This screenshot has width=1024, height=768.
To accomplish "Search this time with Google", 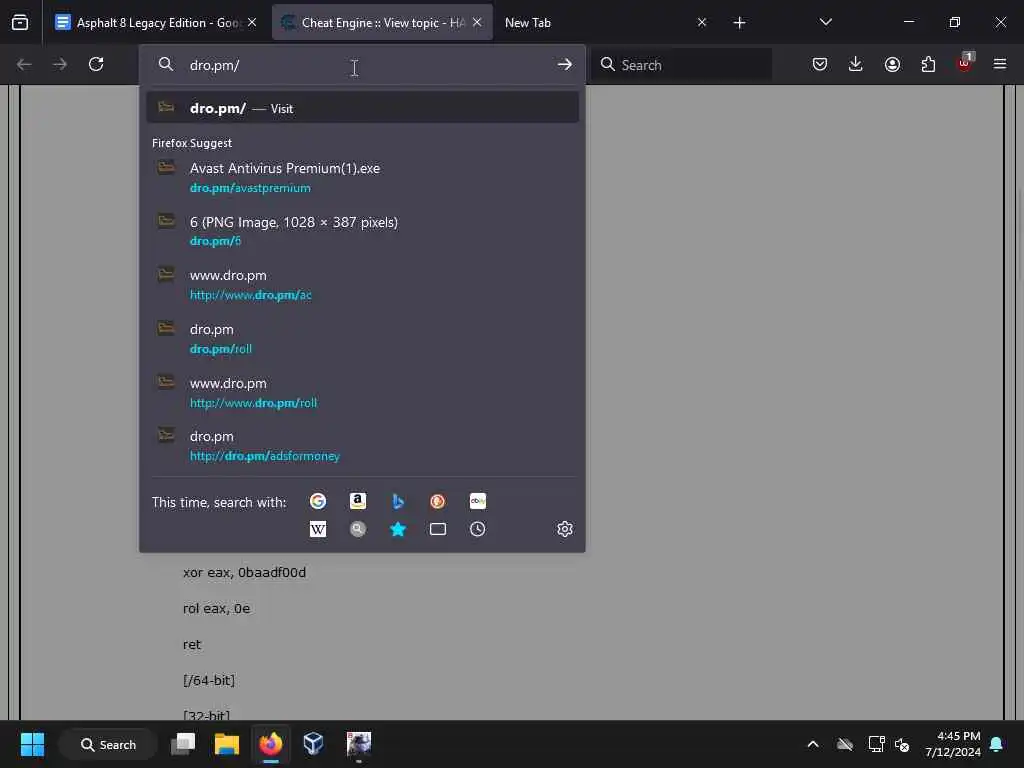I will point(318,502).
